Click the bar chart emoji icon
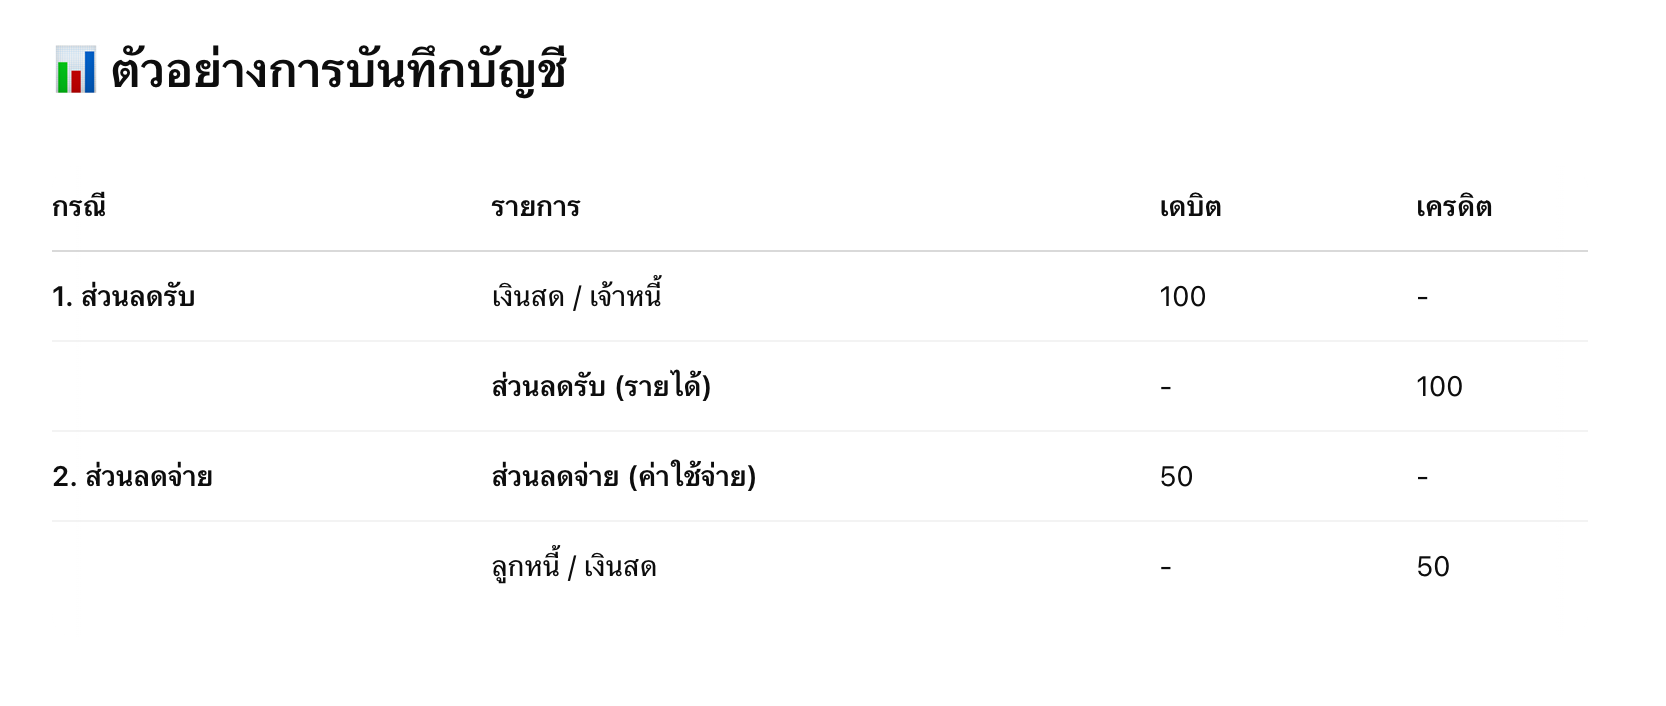Viewport: 1666px width, 706px height. point(76,70)
